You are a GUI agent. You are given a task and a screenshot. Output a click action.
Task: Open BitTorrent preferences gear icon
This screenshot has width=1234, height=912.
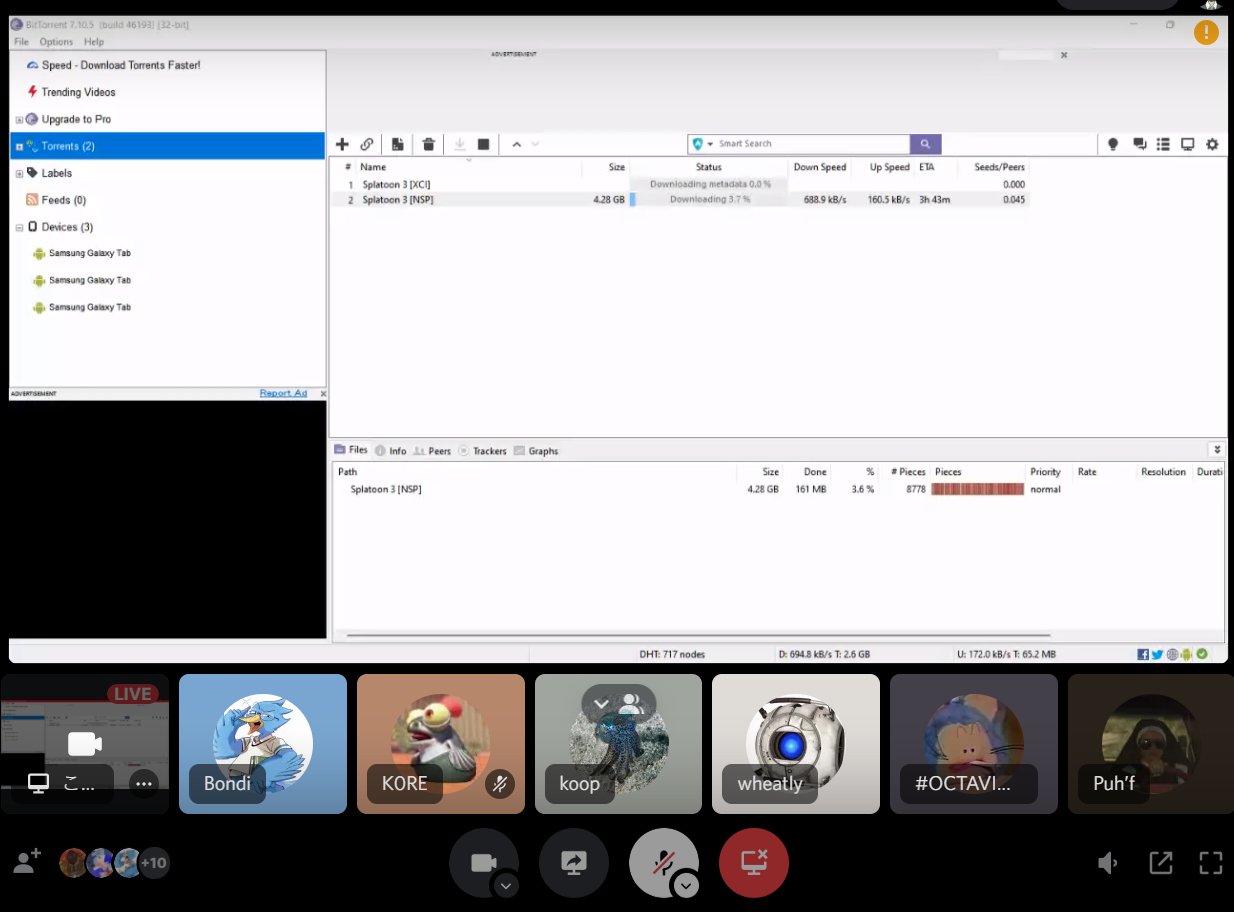click(x=1212, y=144)
